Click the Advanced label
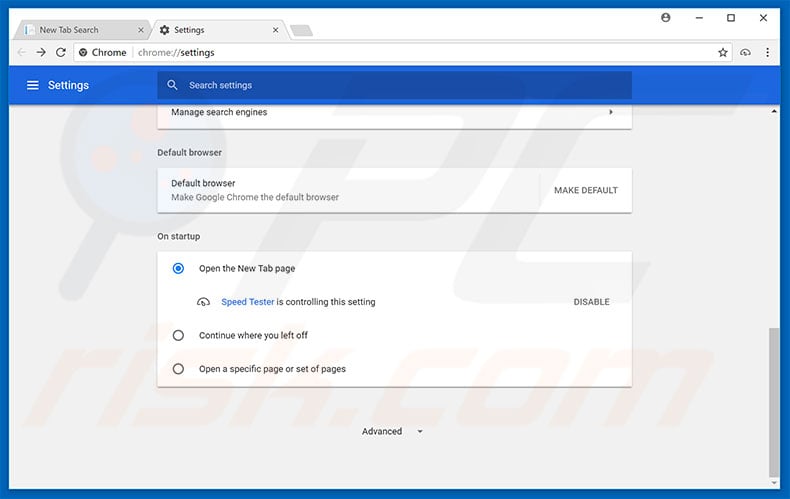This screenshot has height=499, width=790. pos(382,431)
